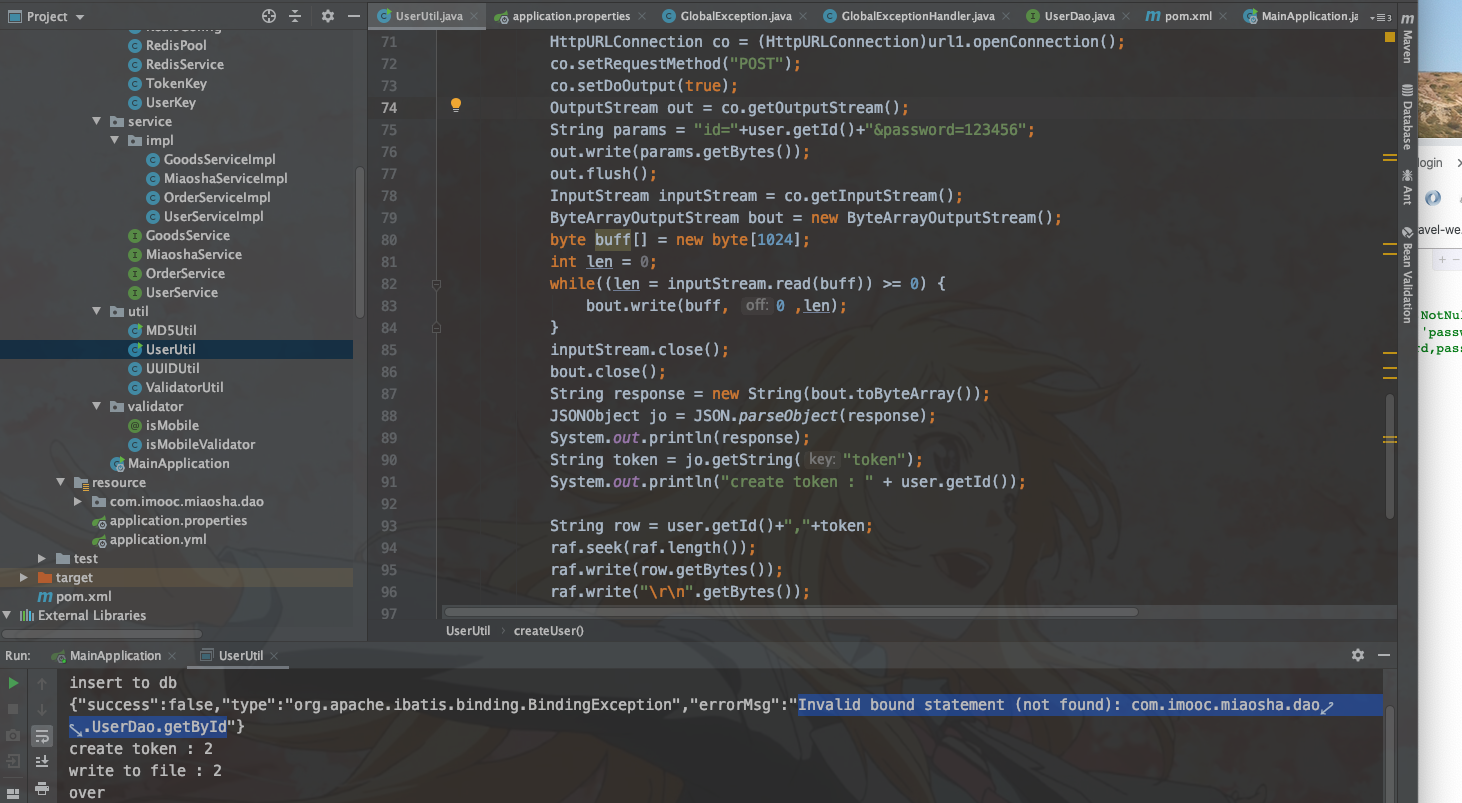
Task: Switch to the MainApplication run tab
Action: (x=115, y=656)
